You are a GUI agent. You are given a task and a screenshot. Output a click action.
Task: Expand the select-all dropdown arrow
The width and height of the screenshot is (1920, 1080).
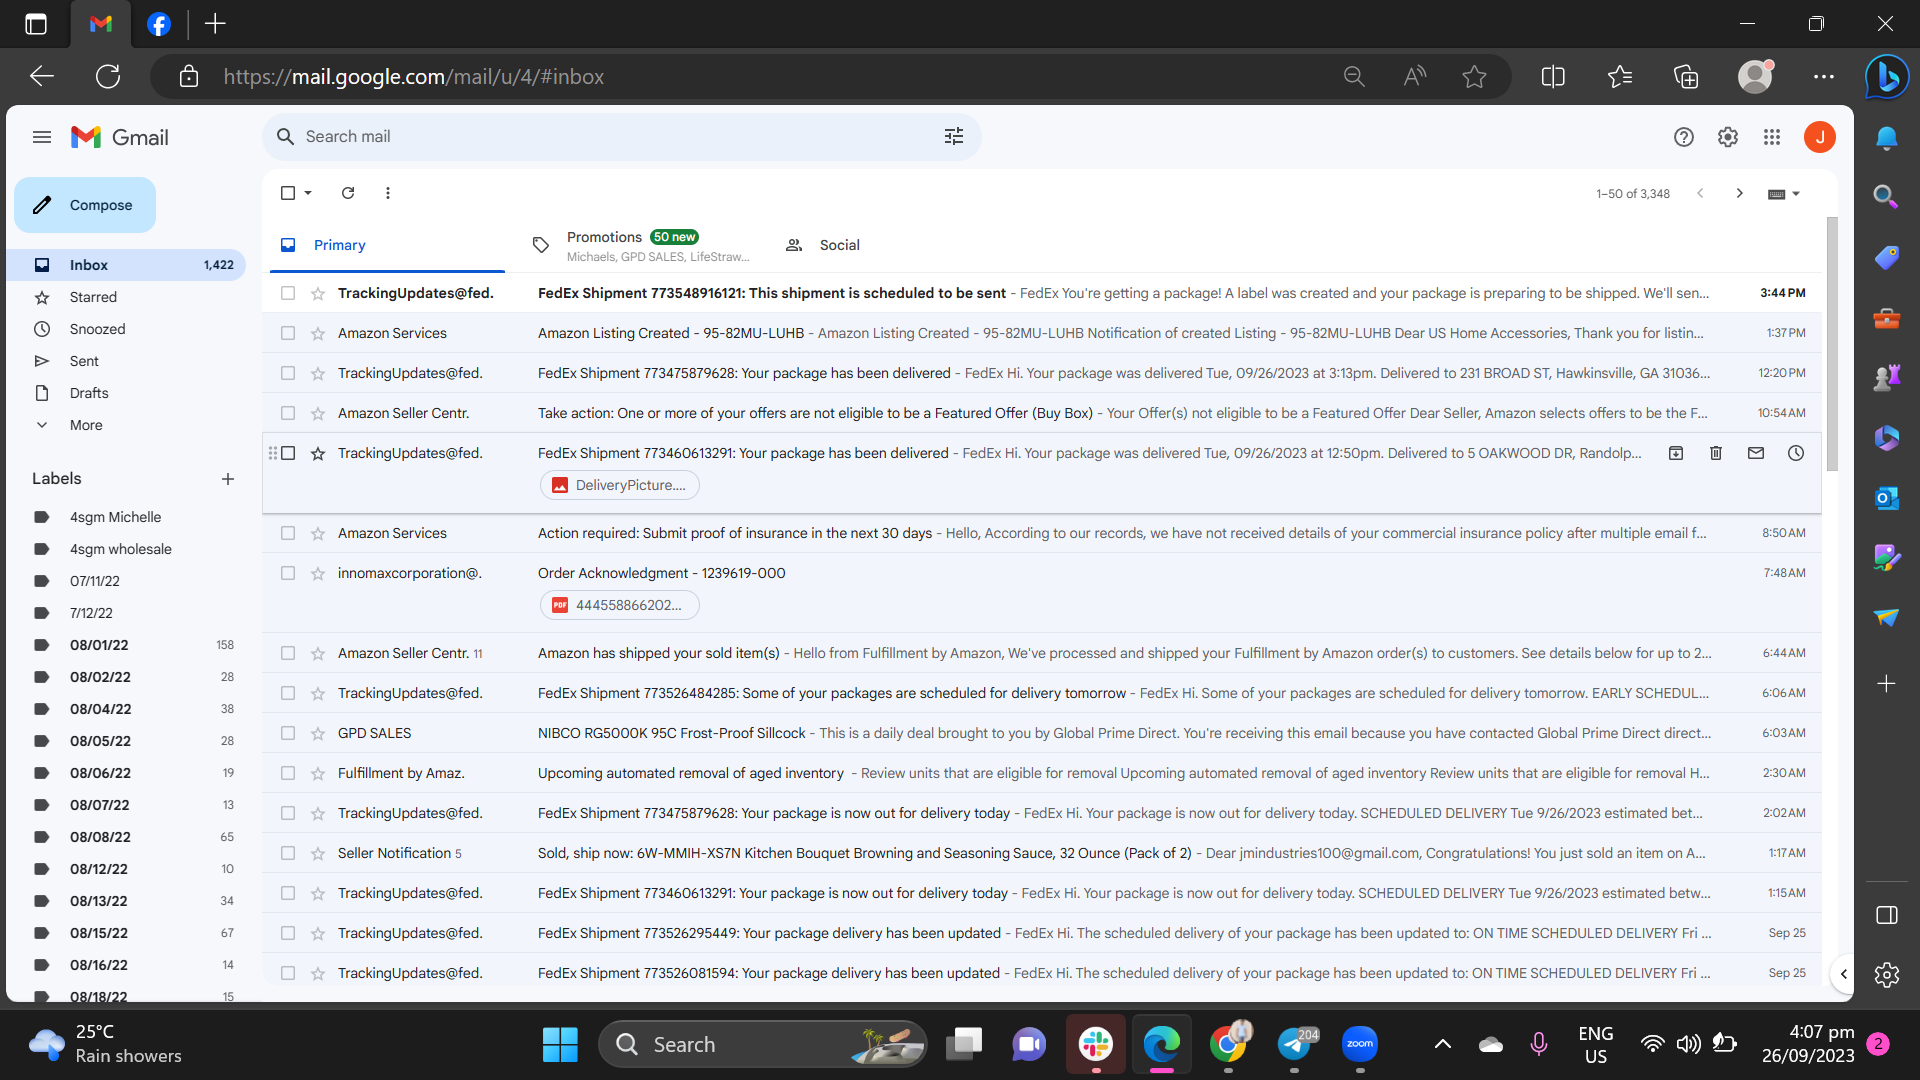click(x=308, y=193)
